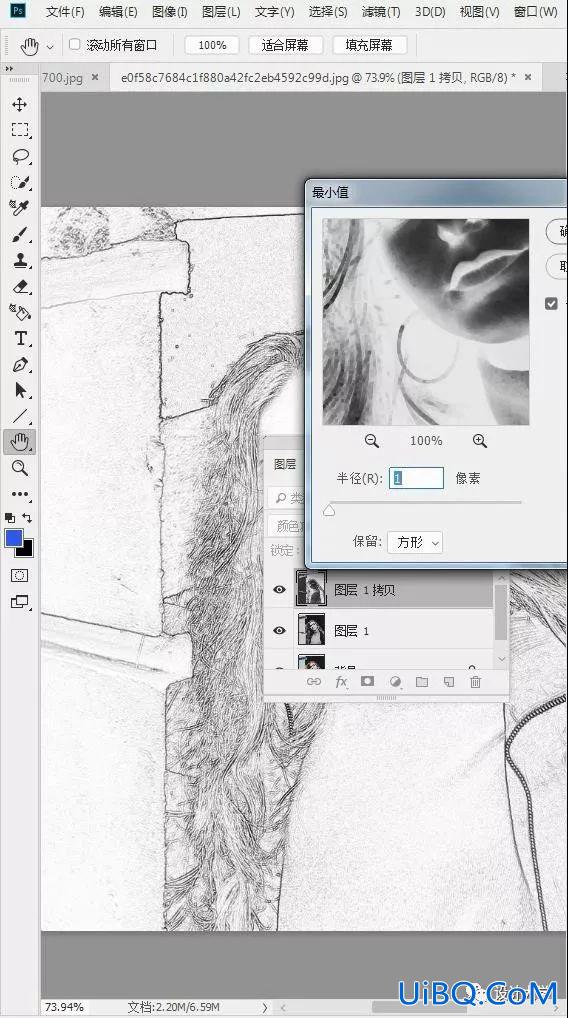Select the Lasso tool
Viewport: 568px width, 1018px height.
pos(20,156)
